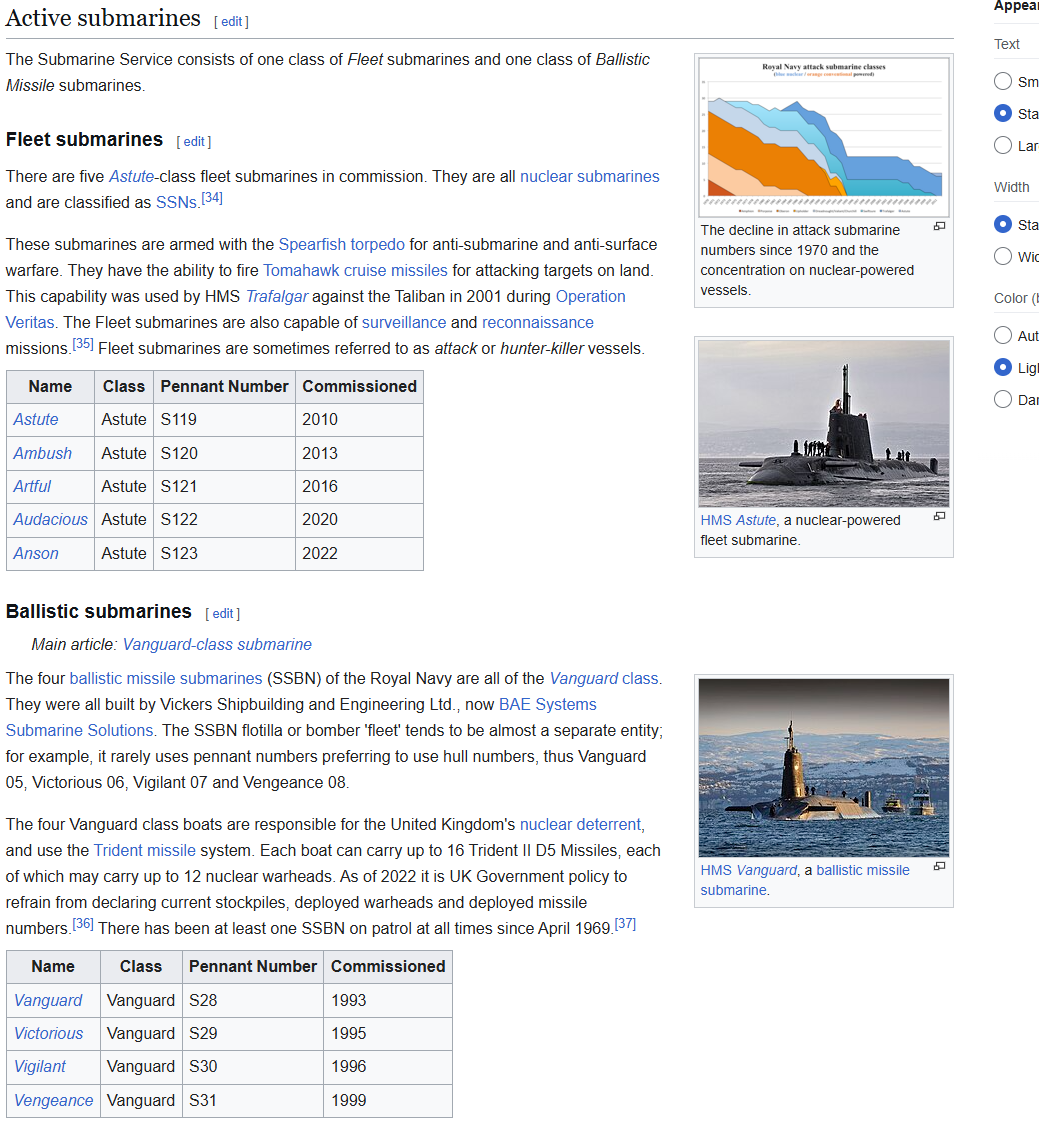Open citation reference 36
This screenshot has width=1039, height=1143.
82,924
